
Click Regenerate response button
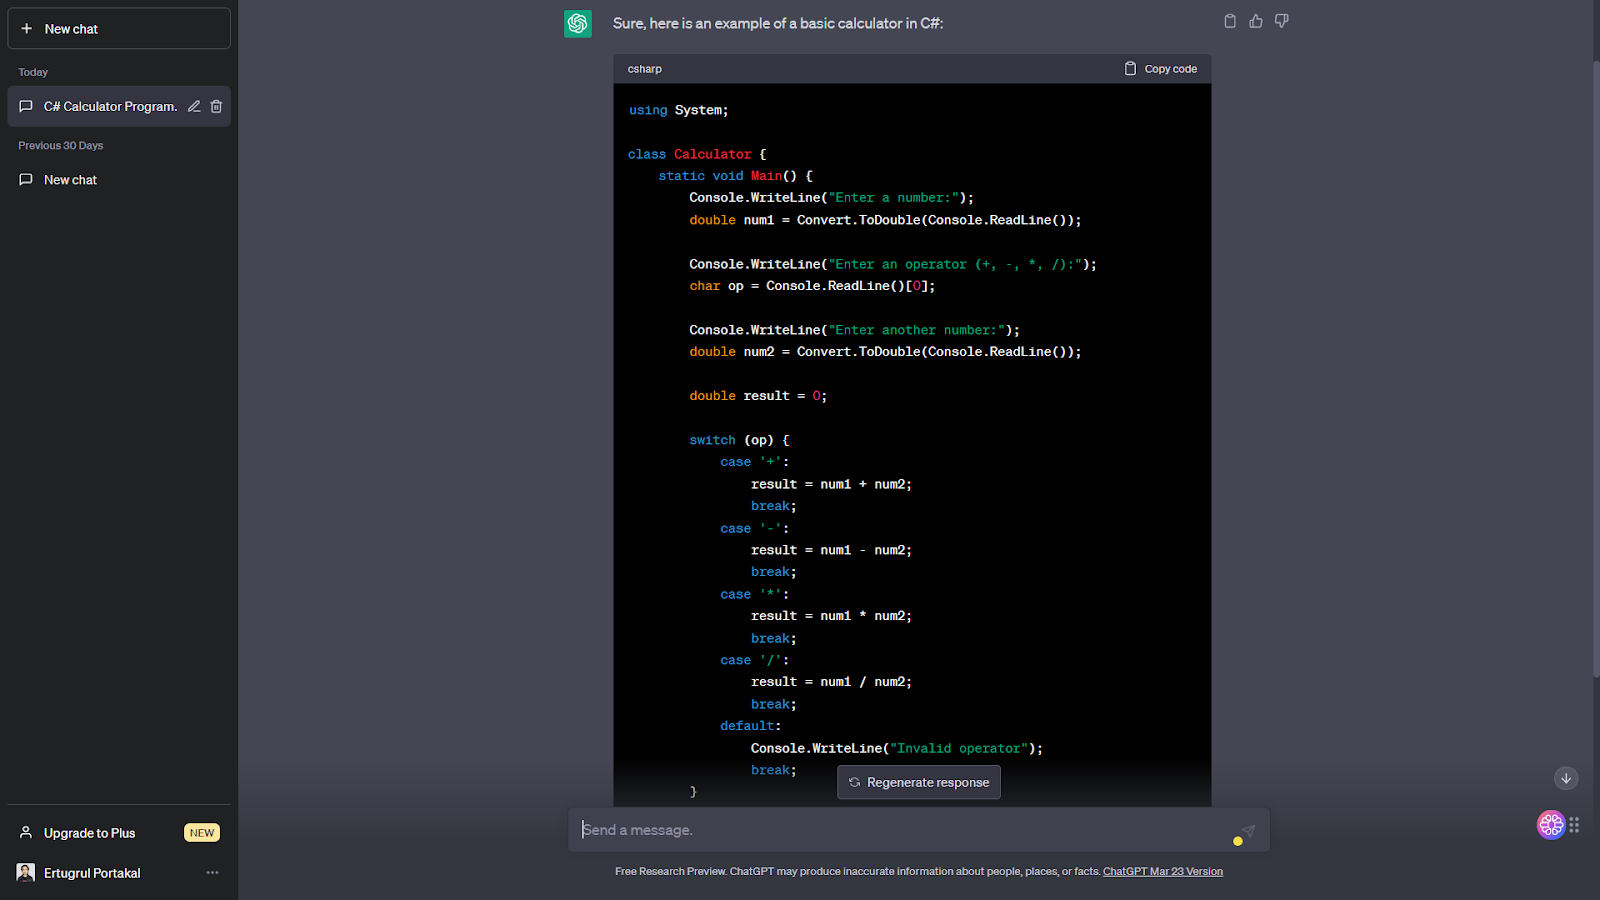[919, 782]
